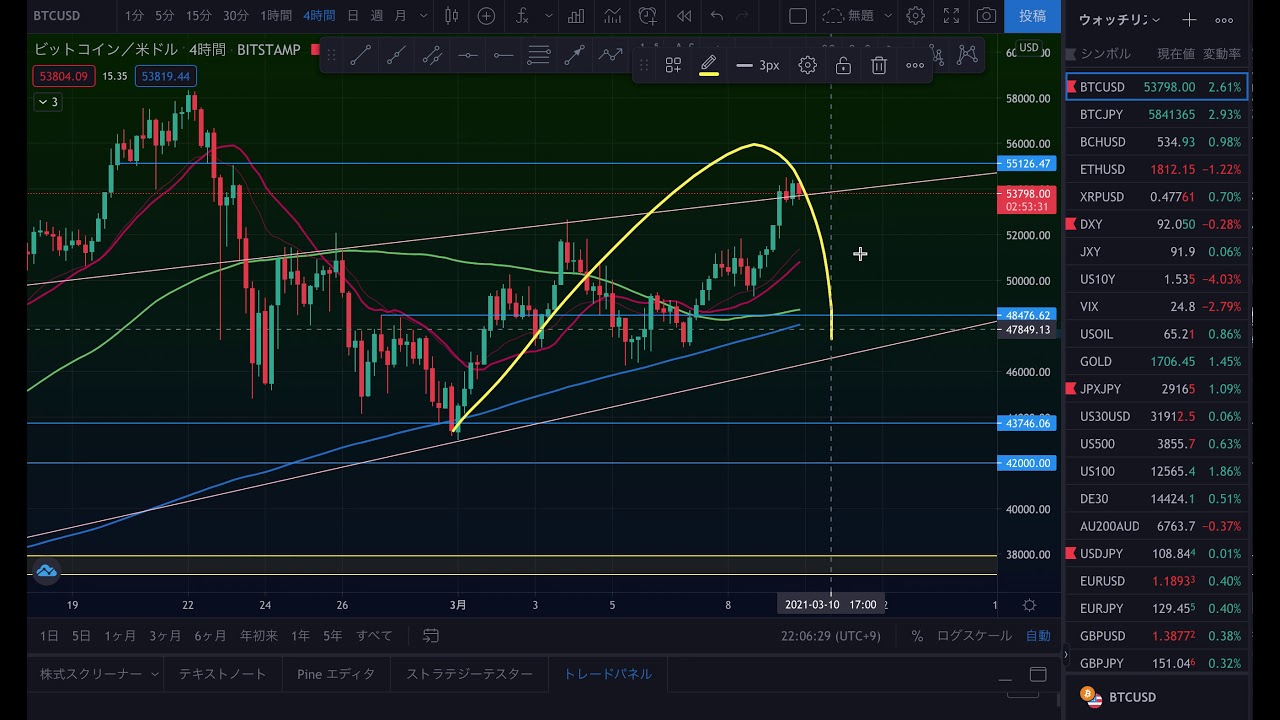The image size is (1280, 720).
Task: Enter fullscreen mode
Action: pos(951,16)
